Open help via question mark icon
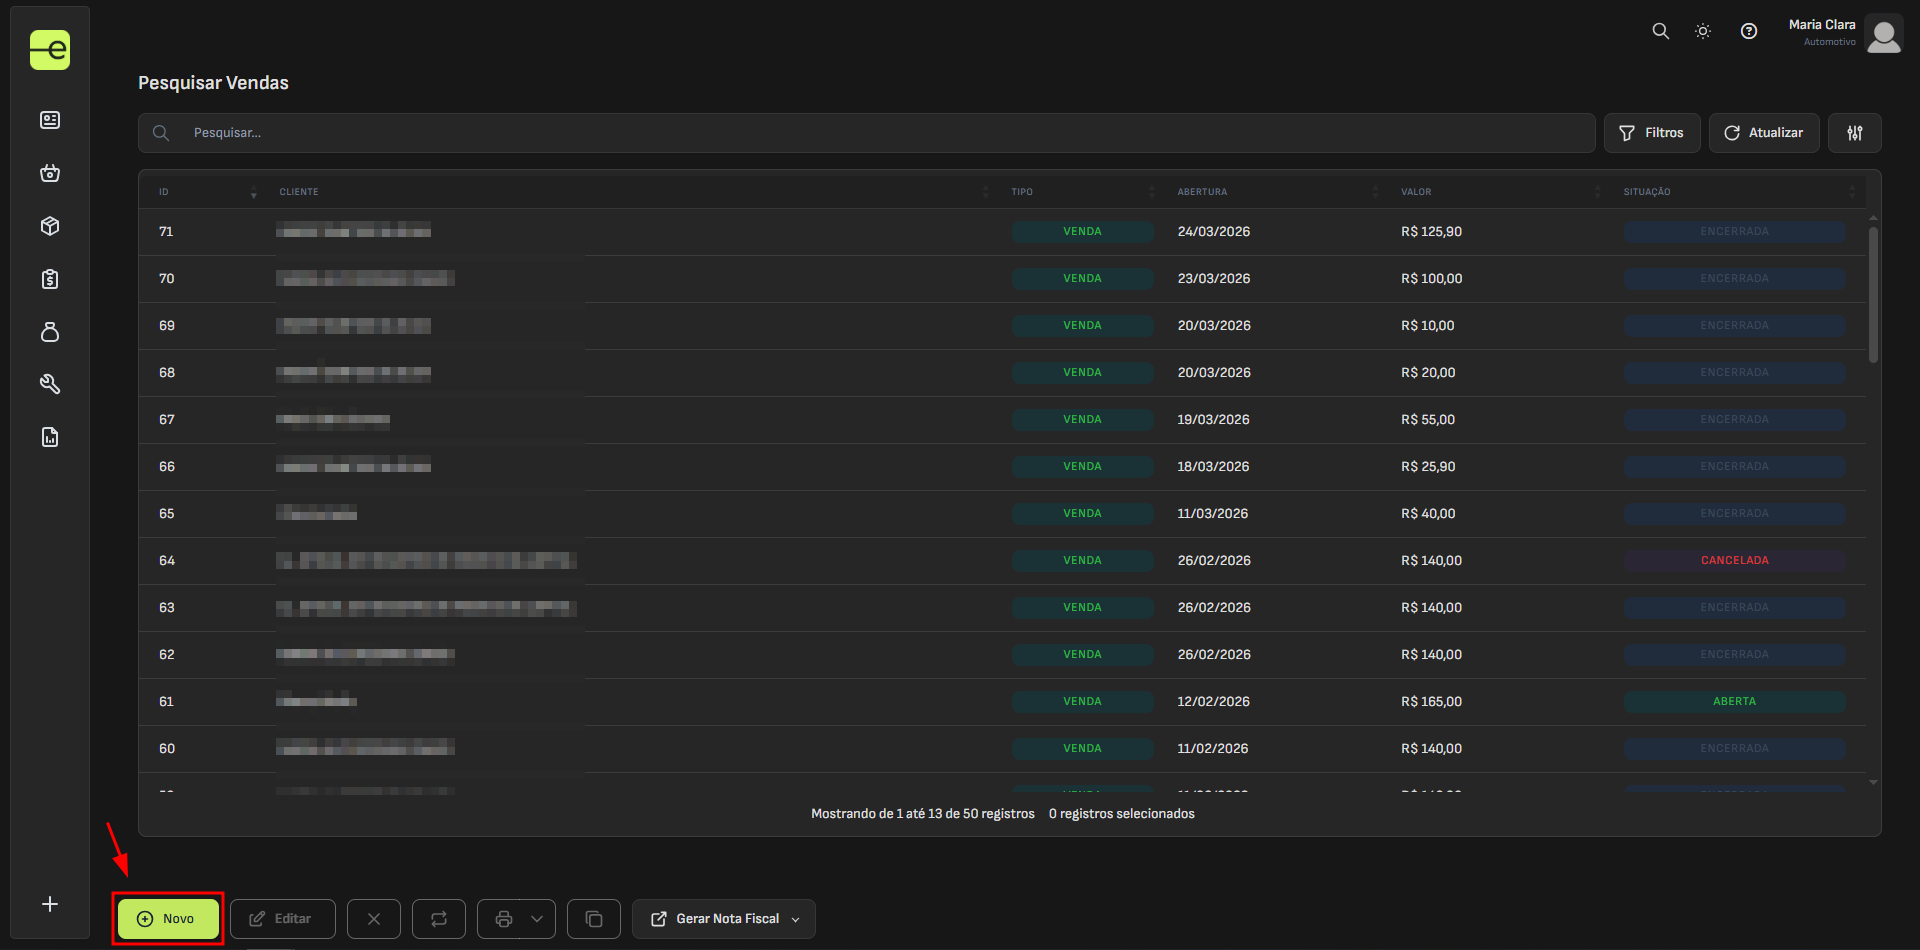 coord(1748,31)
